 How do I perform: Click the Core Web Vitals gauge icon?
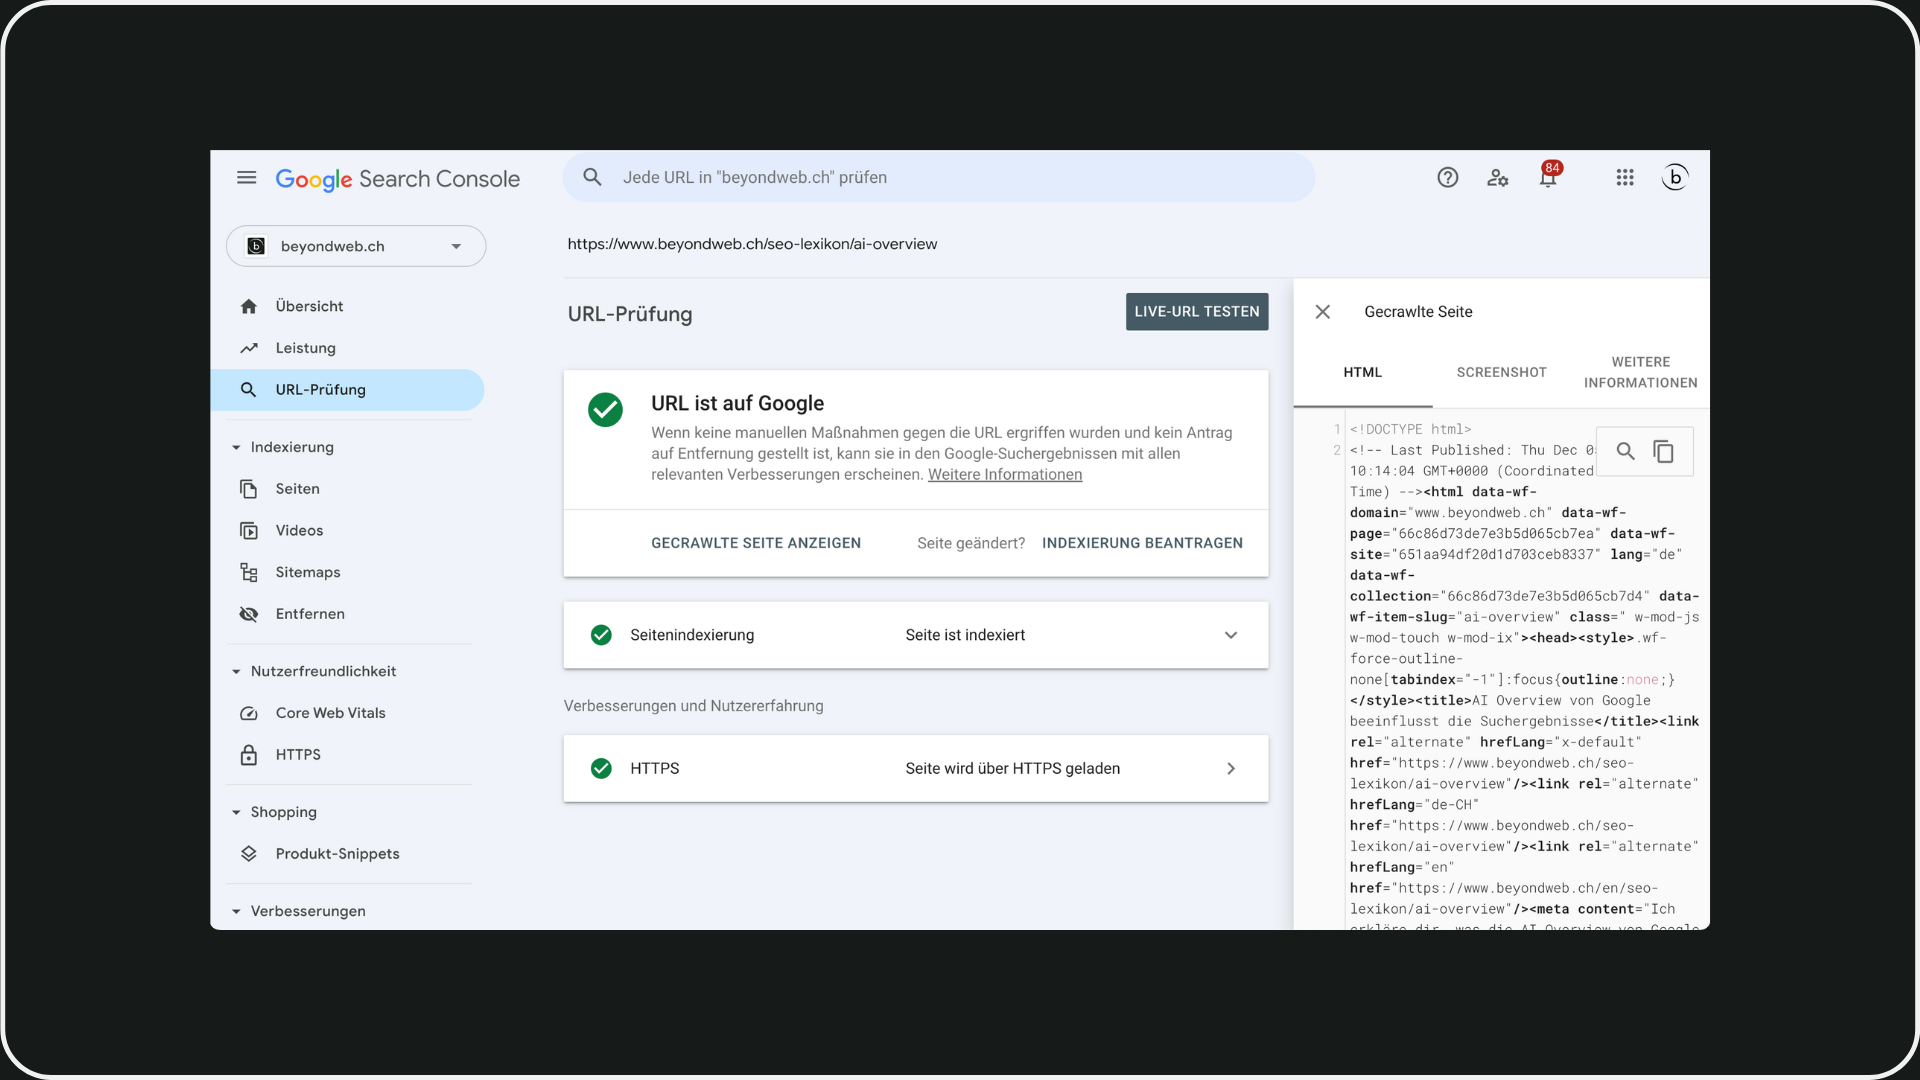tap(249, 713)
